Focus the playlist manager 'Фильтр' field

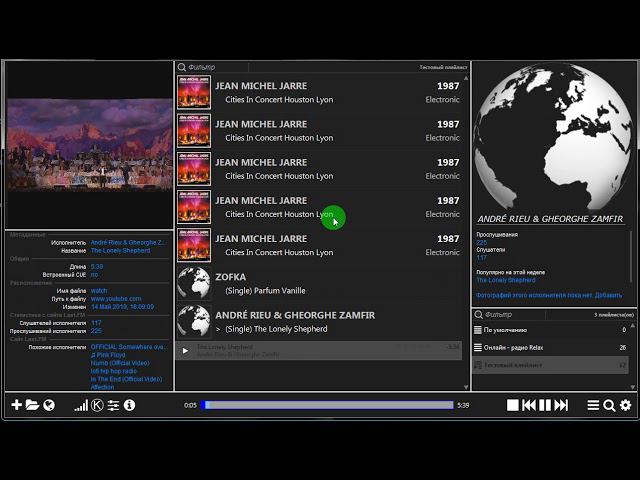pyautogui.click(x=514, y=314)
